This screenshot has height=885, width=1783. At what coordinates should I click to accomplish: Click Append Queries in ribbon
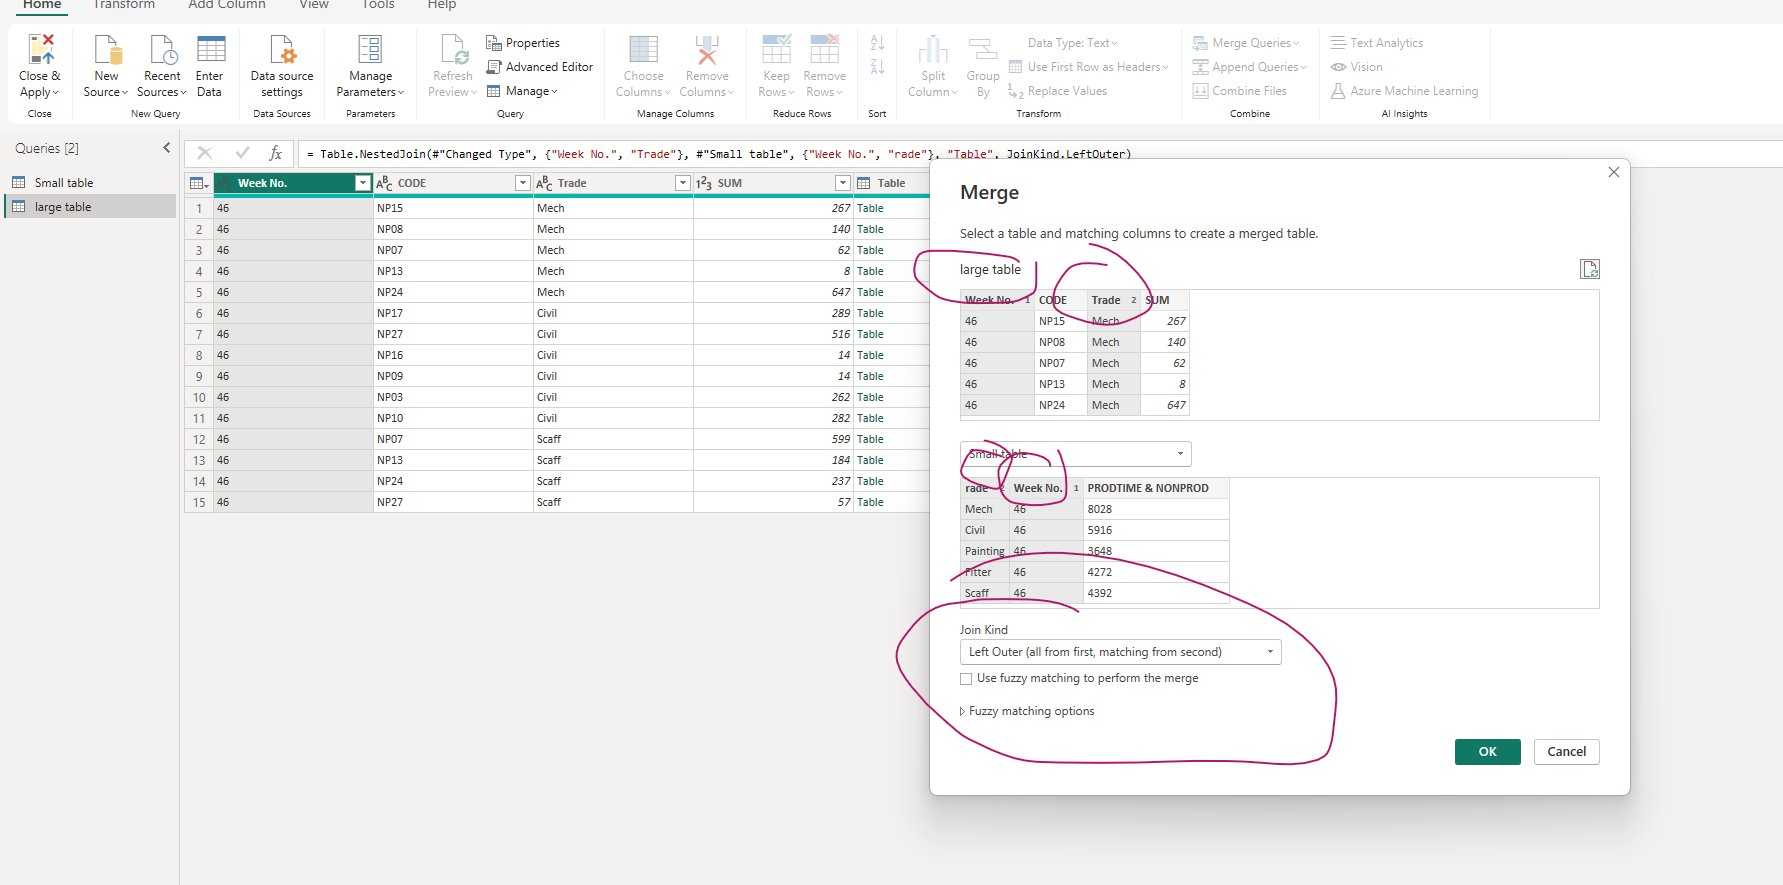pyautogui.click(x=1249, y=67)
